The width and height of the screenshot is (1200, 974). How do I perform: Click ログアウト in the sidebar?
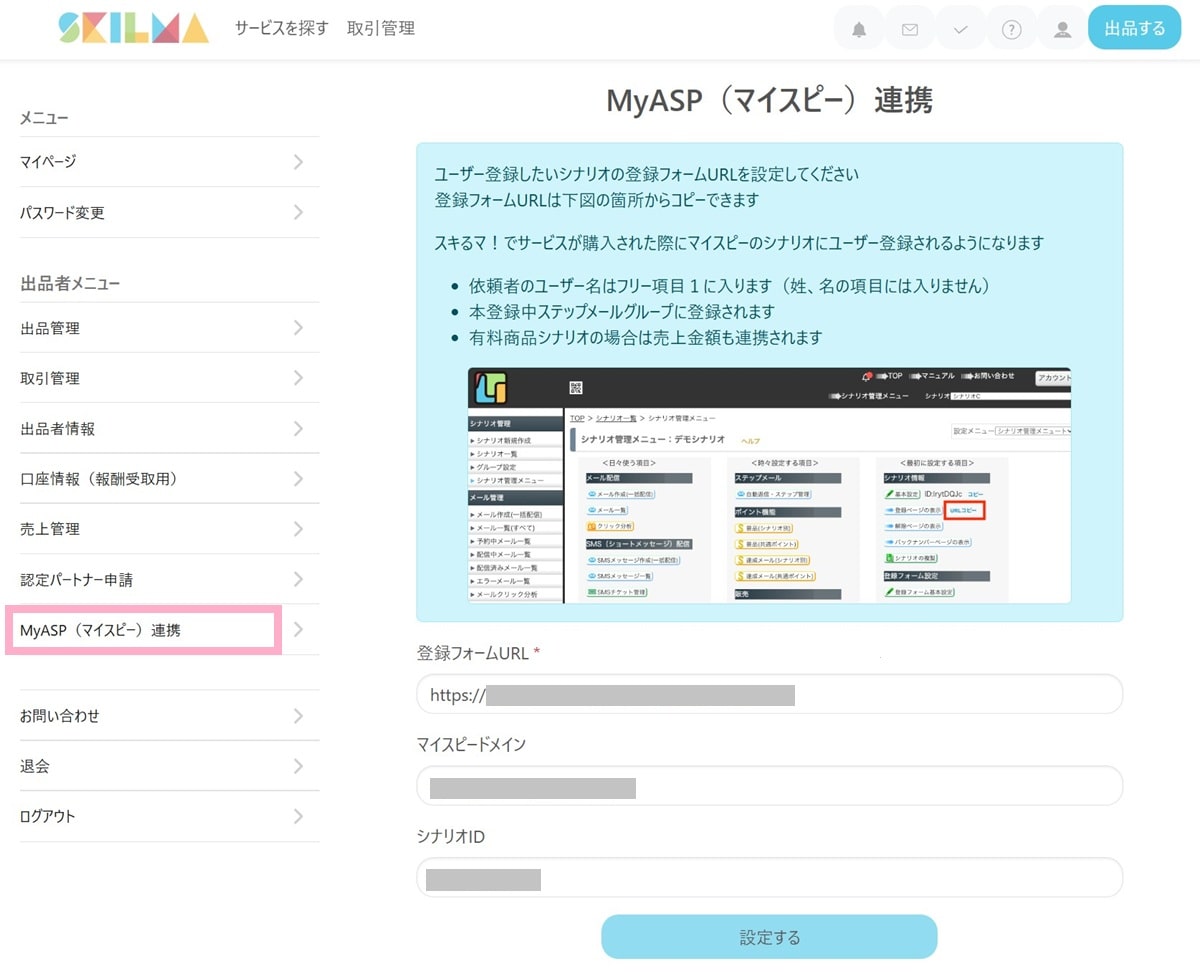[168, 816]
